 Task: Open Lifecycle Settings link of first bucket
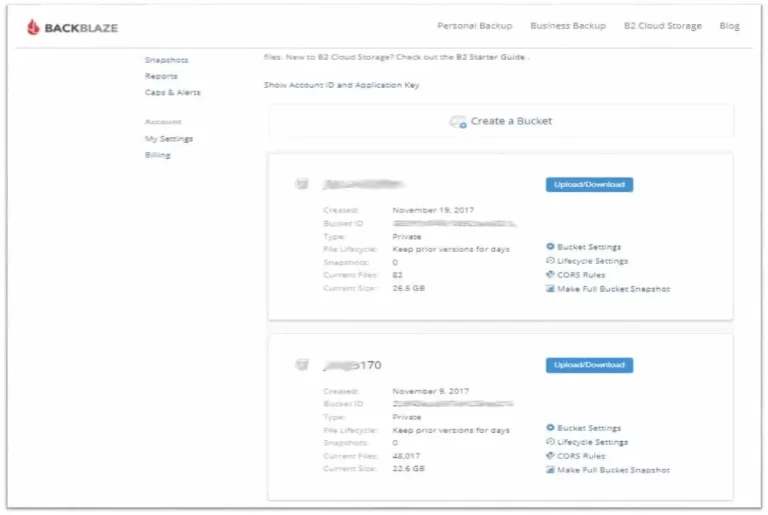click(x=593, y=261)
